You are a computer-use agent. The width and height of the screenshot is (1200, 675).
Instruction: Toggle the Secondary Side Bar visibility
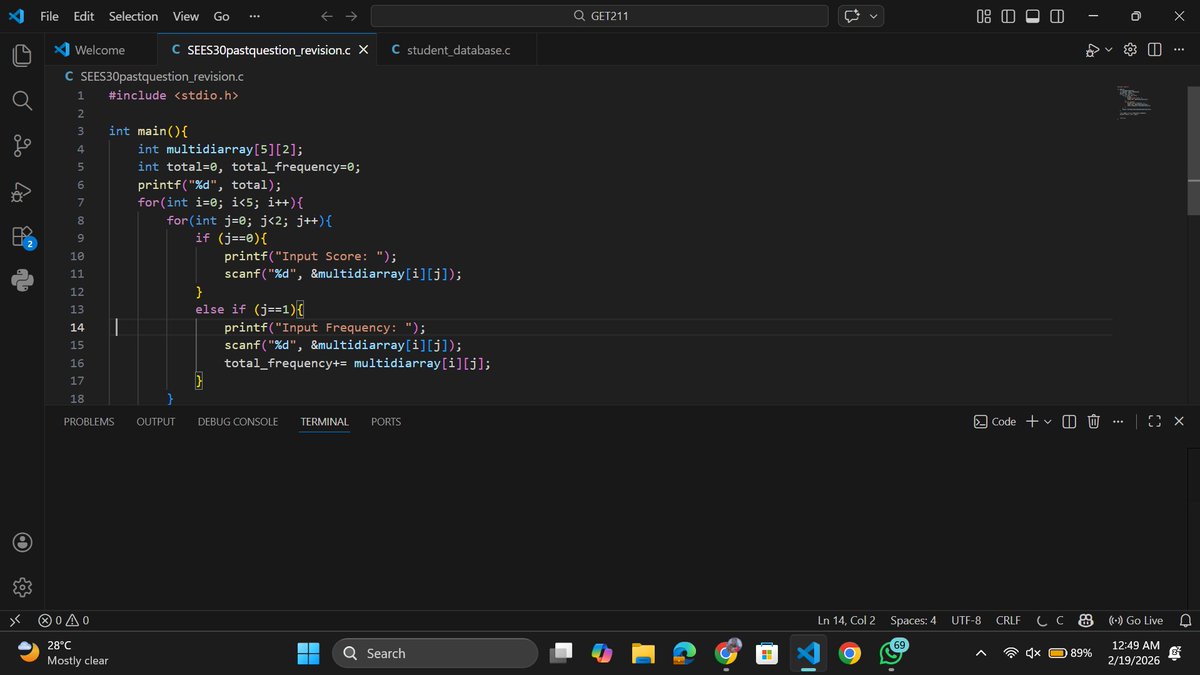pyautogui.click(x=1057, y=16)
